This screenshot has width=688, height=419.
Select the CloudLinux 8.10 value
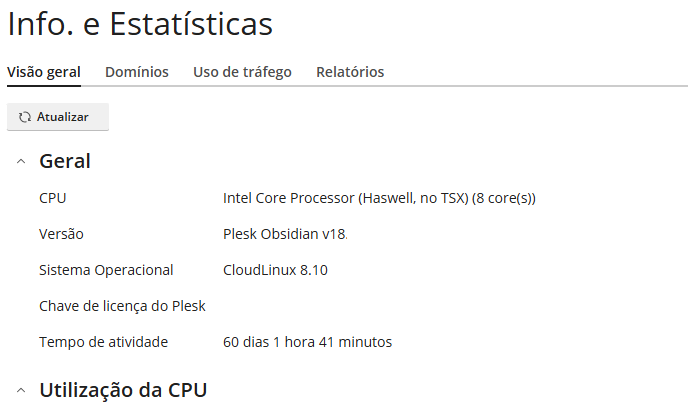tap(275, 270)
